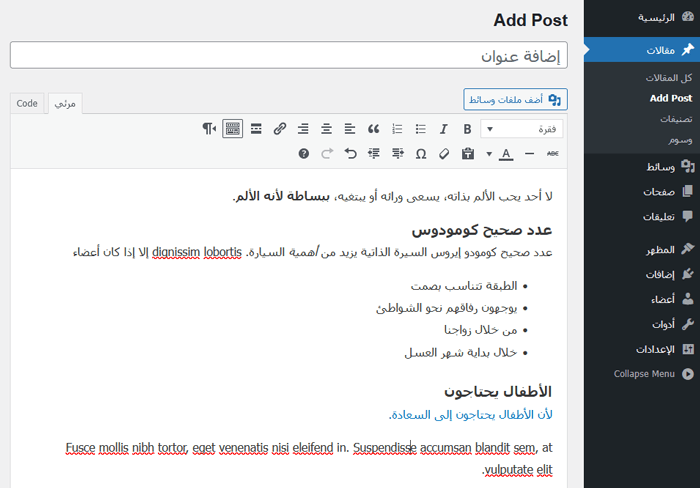Switch to the Code editor tab
Image resolution: width=700 pixels, height=488 pixels.
click(x=28, y=103)
